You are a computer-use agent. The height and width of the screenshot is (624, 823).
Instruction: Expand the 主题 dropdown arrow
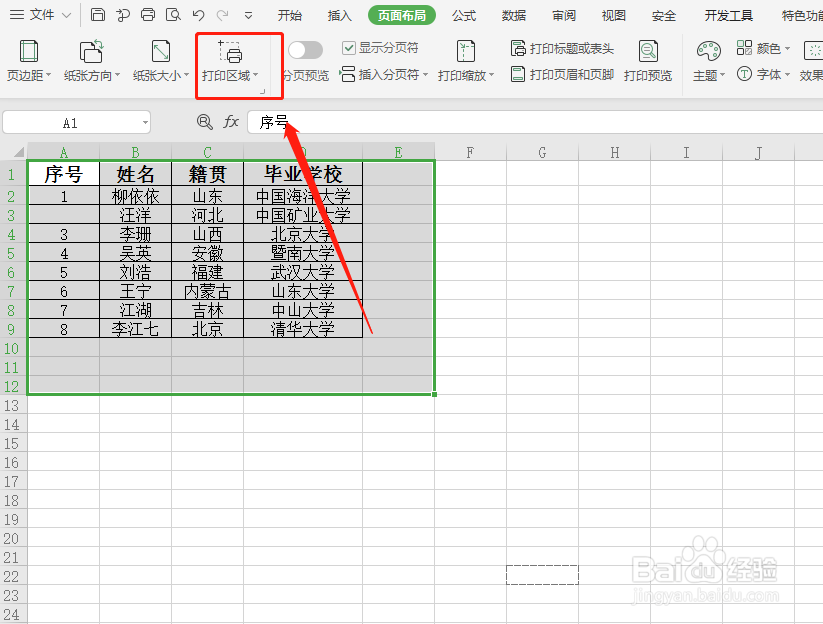[722, 76]
